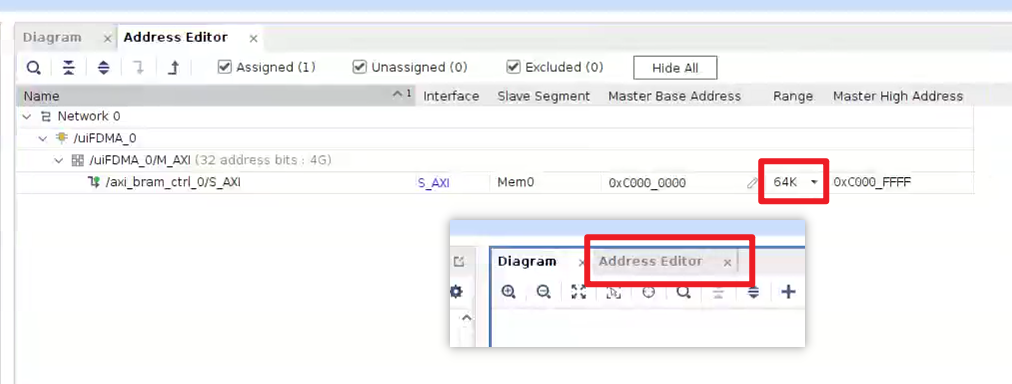
Task: Switch to the top Diagram tab
Action: 52,37
